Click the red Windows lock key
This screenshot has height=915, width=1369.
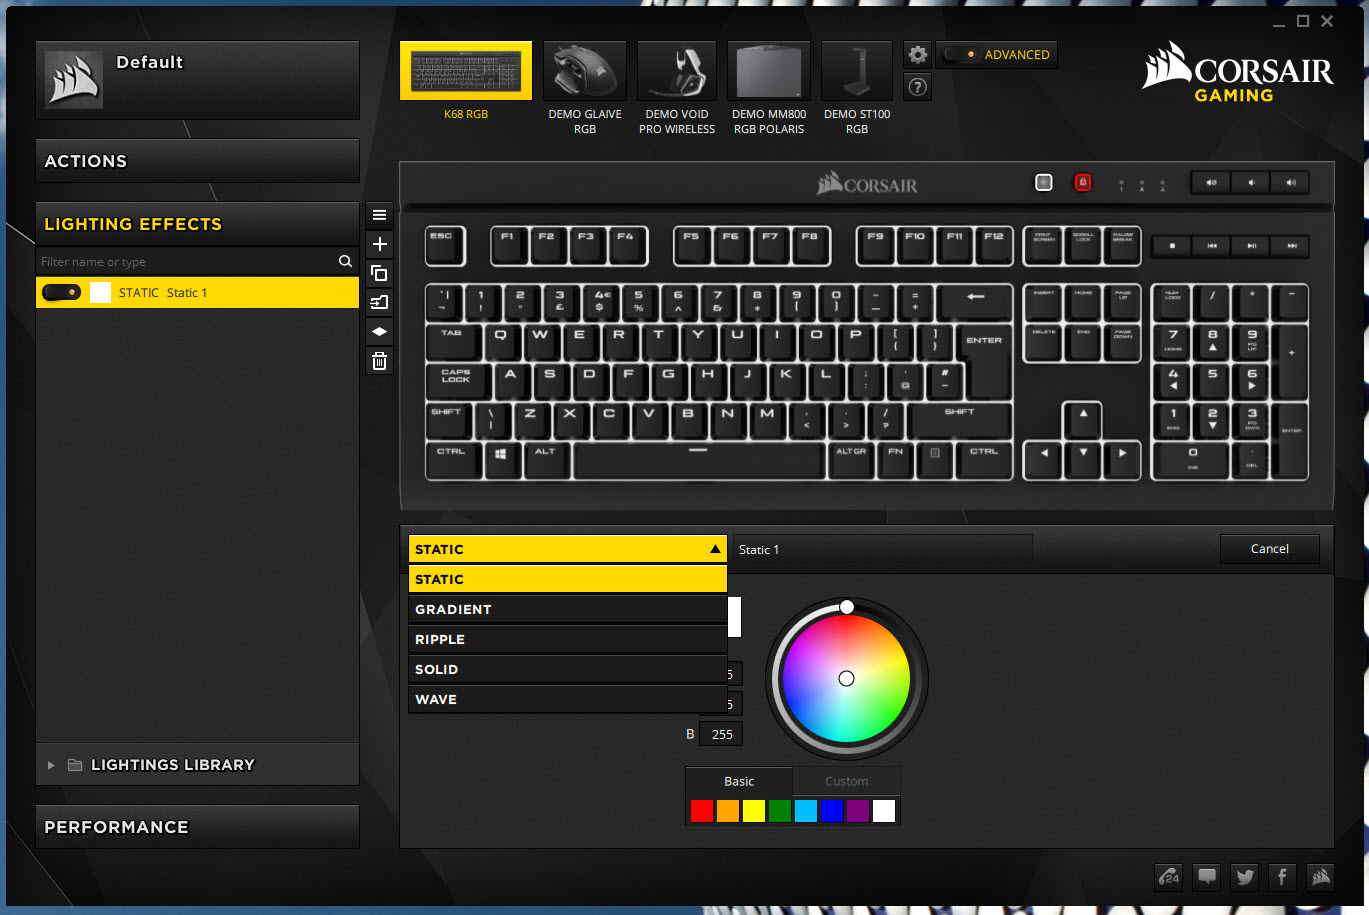(1082, 182)
